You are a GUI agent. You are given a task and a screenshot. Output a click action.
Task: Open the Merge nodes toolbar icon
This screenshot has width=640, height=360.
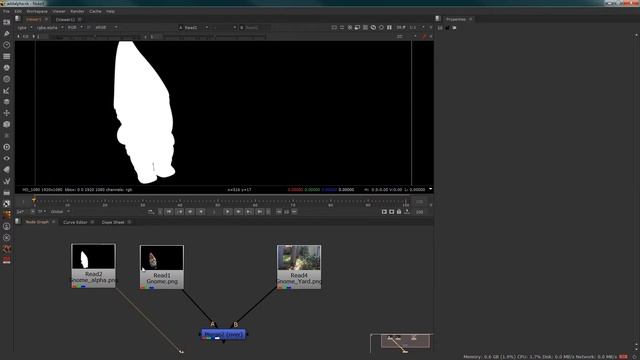(x=7, y=102)
